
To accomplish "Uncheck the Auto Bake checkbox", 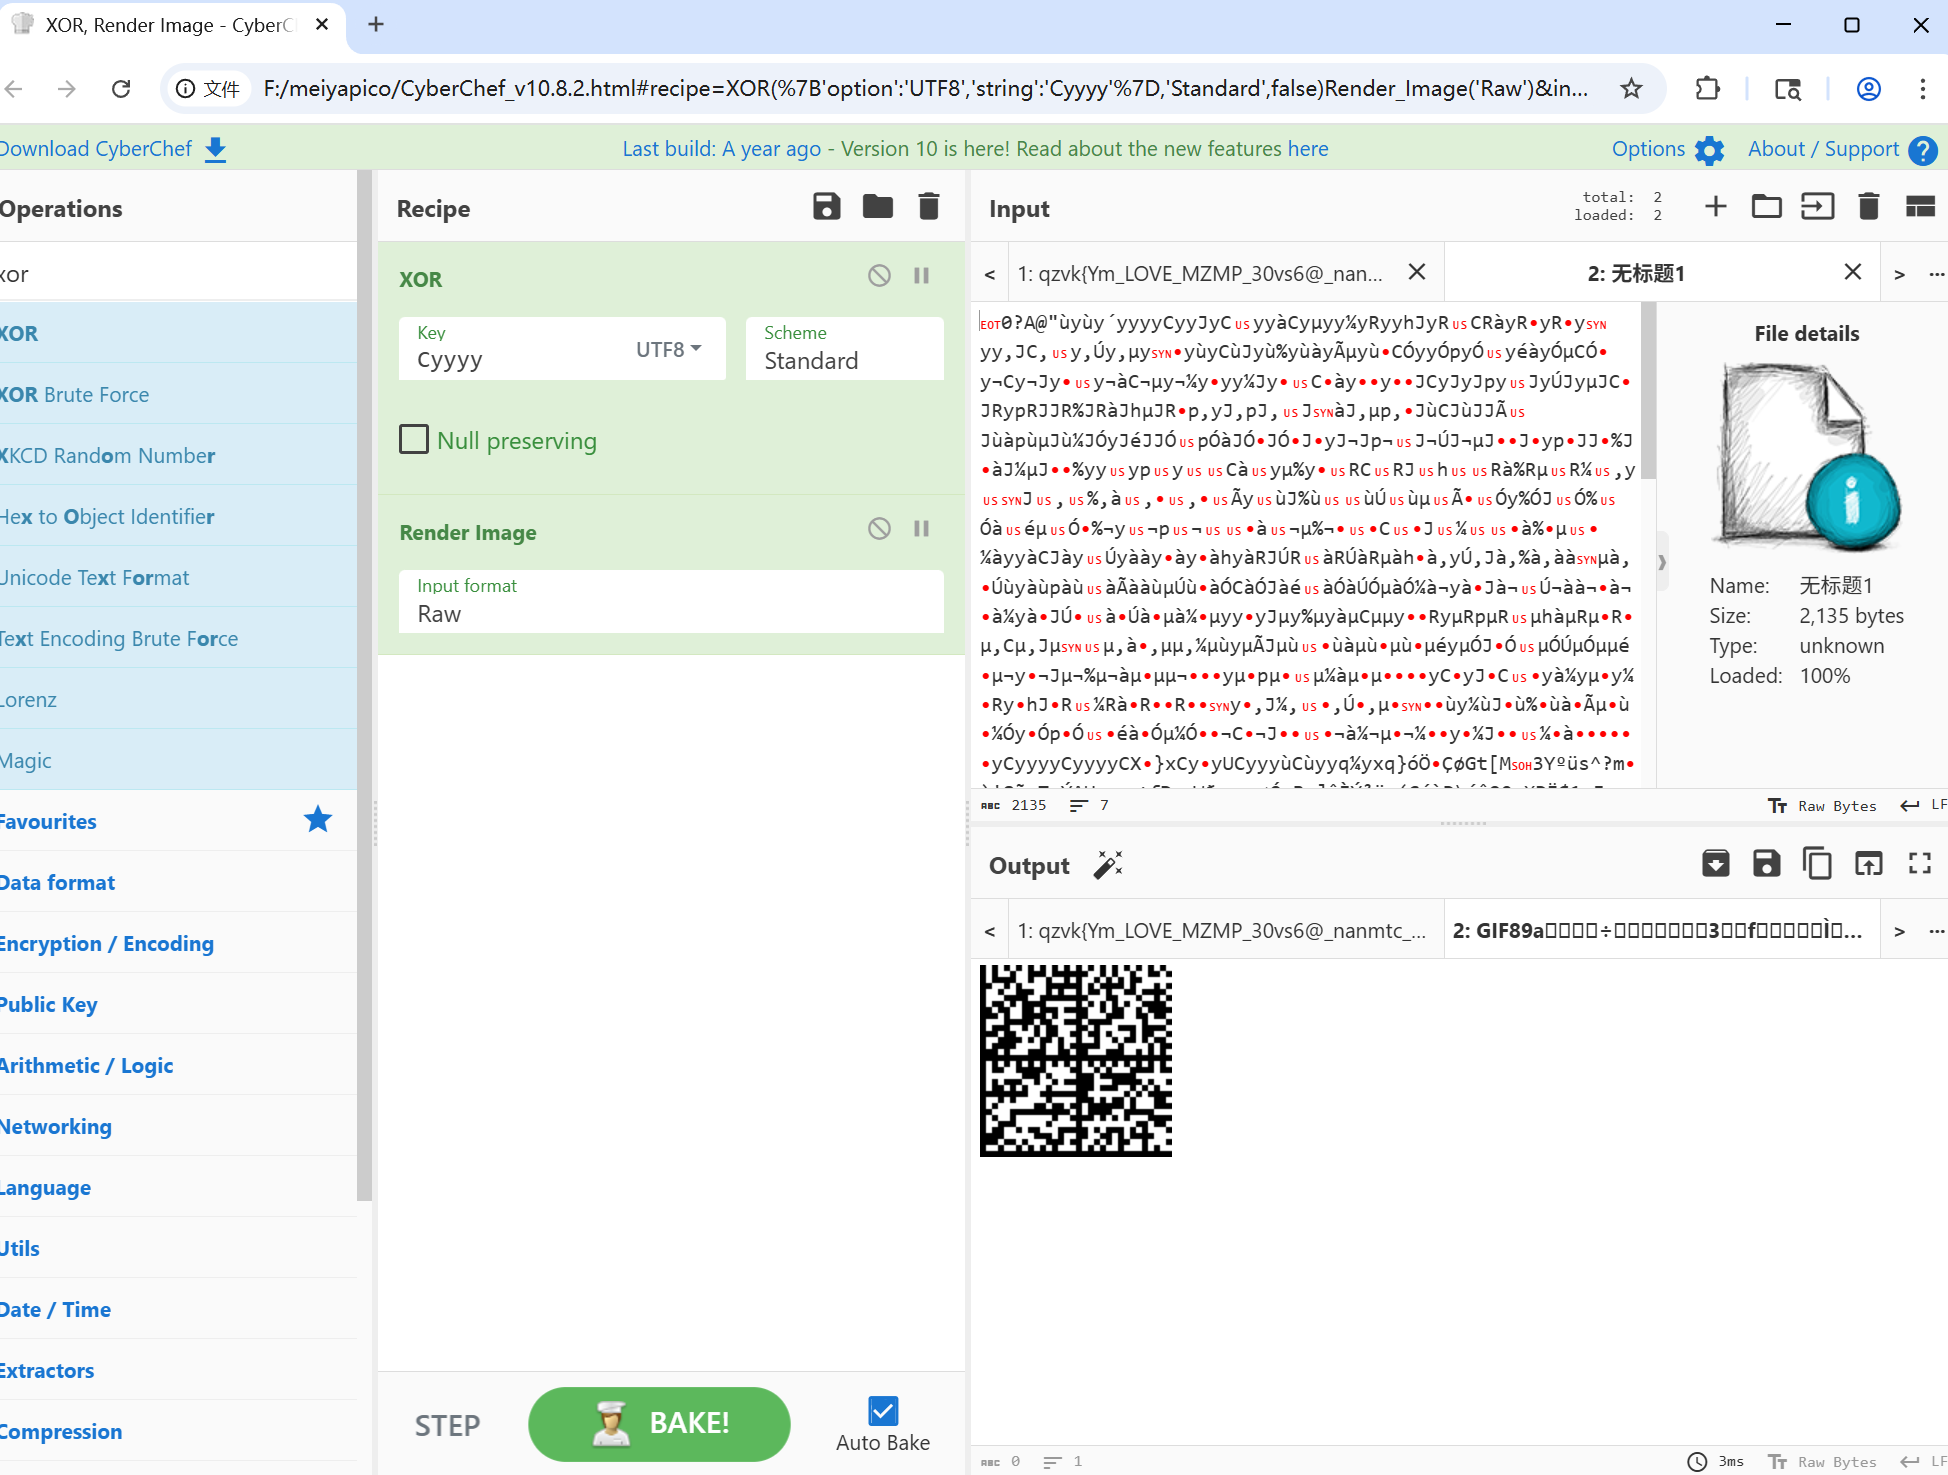I will click(x=883, y=1411).
